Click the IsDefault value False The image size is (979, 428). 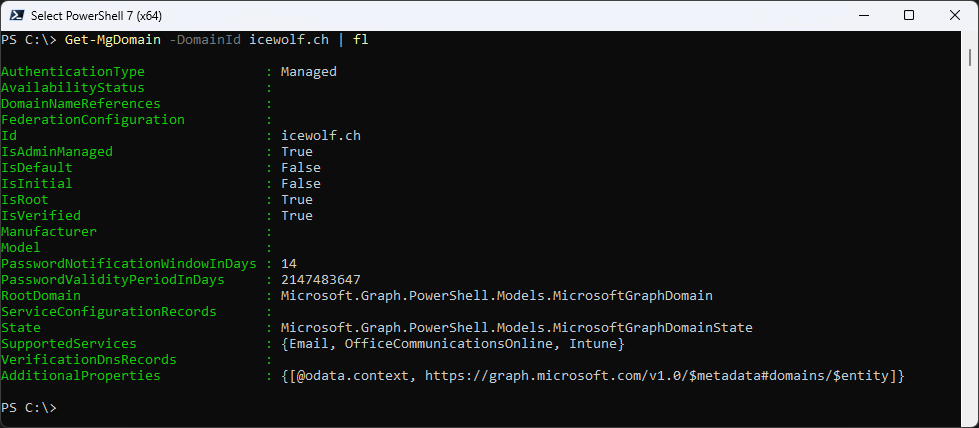pos(301,168)
